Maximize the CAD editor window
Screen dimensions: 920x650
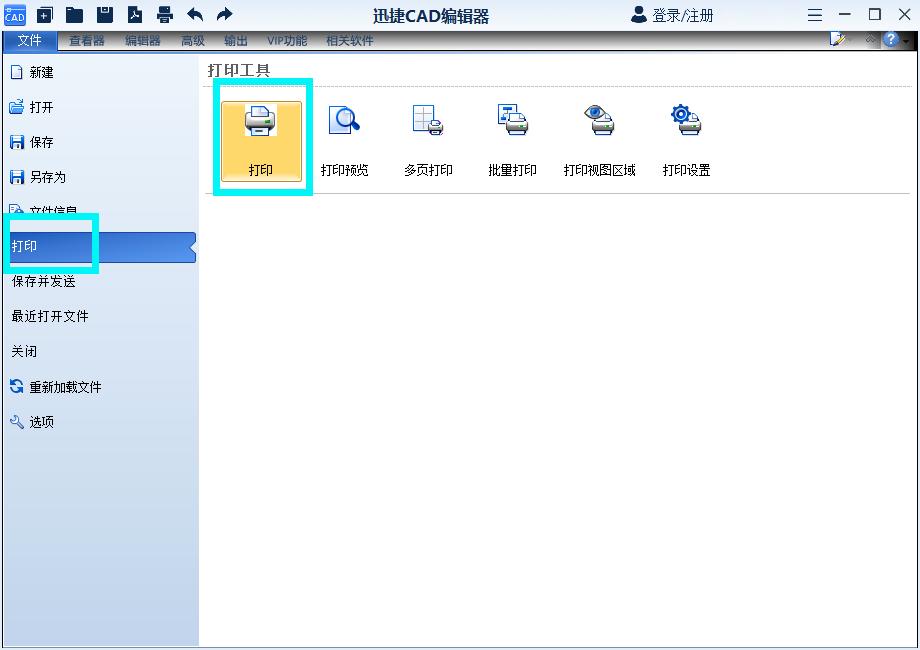874,15
